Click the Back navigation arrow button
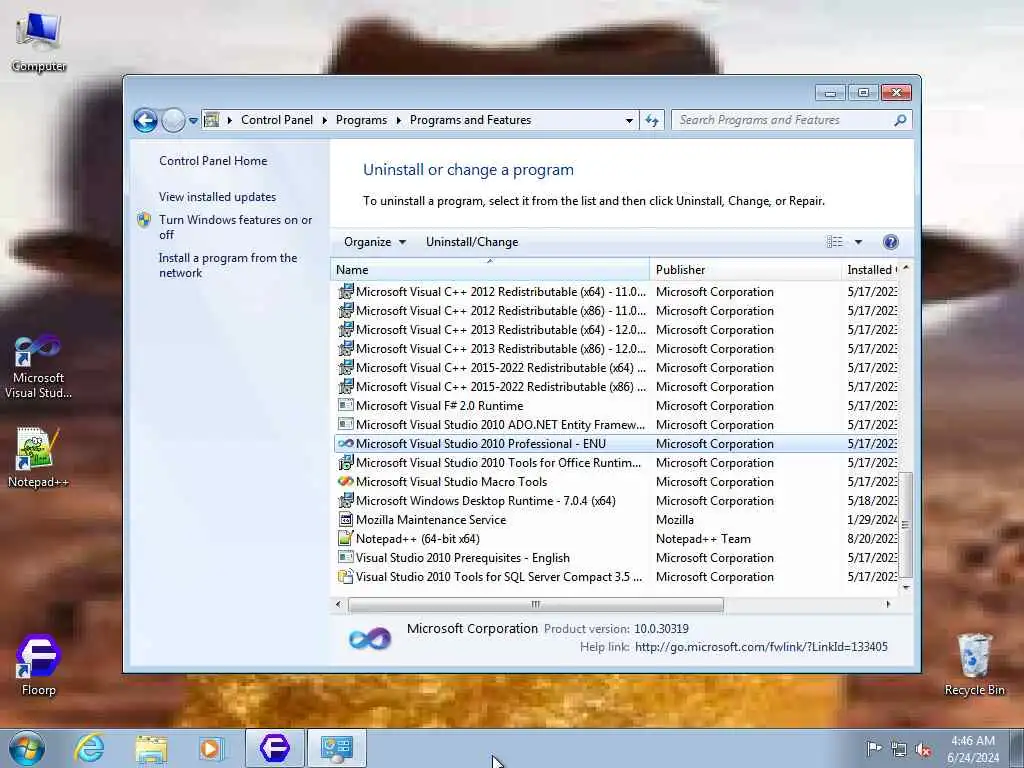Image resolution: width=1024 pixels, height=768 pixels. [x=145, y=120]
